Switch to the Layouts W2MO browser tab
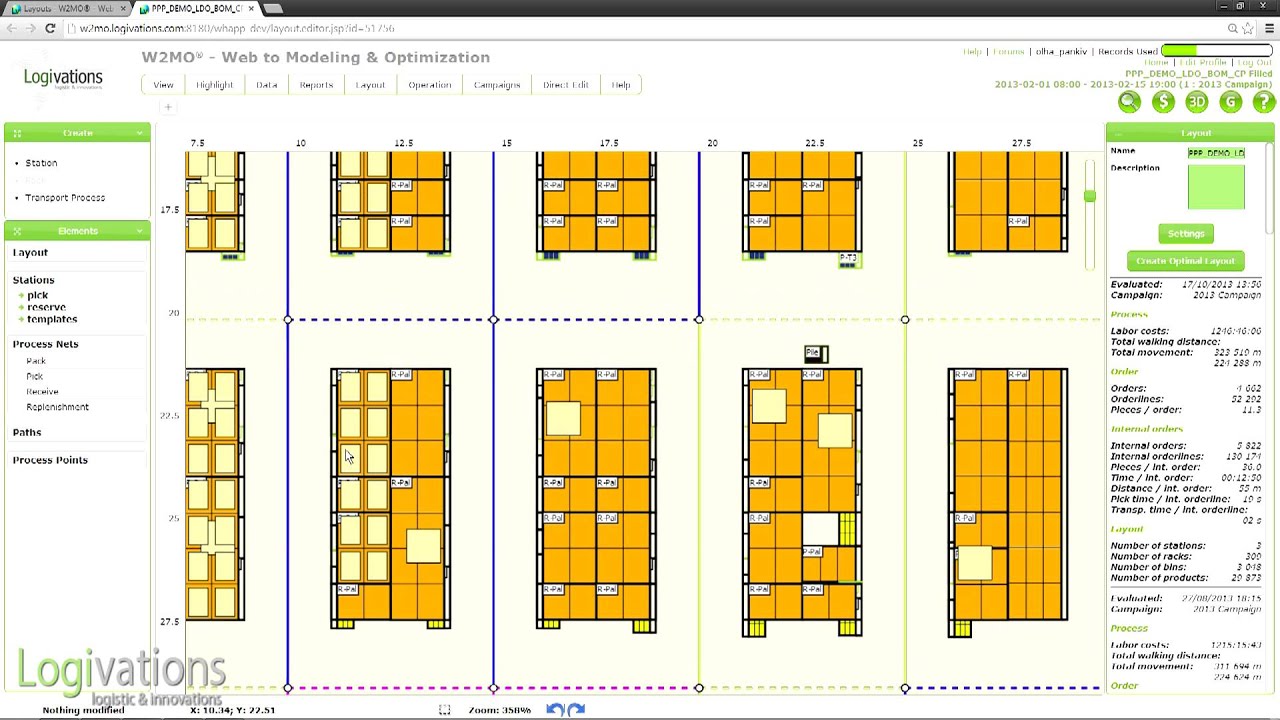Screen dimensions: 1280x720 point(68,9)
